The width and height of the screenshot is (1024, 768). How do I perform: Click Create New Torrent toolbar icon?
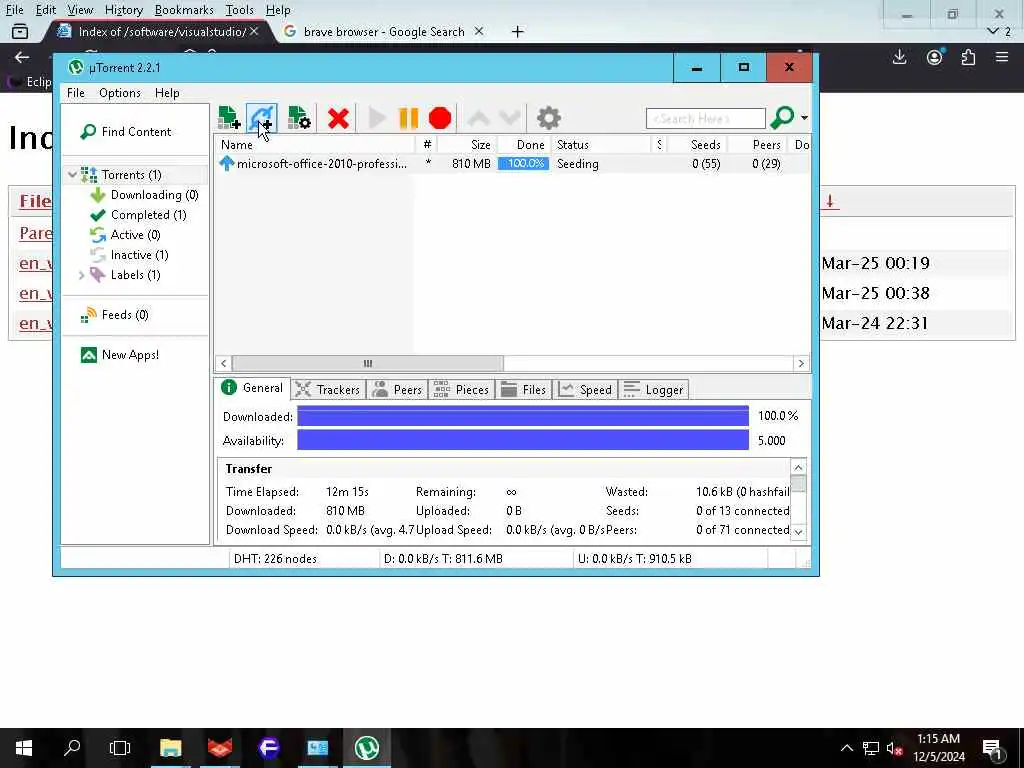(x=298, y=118)
